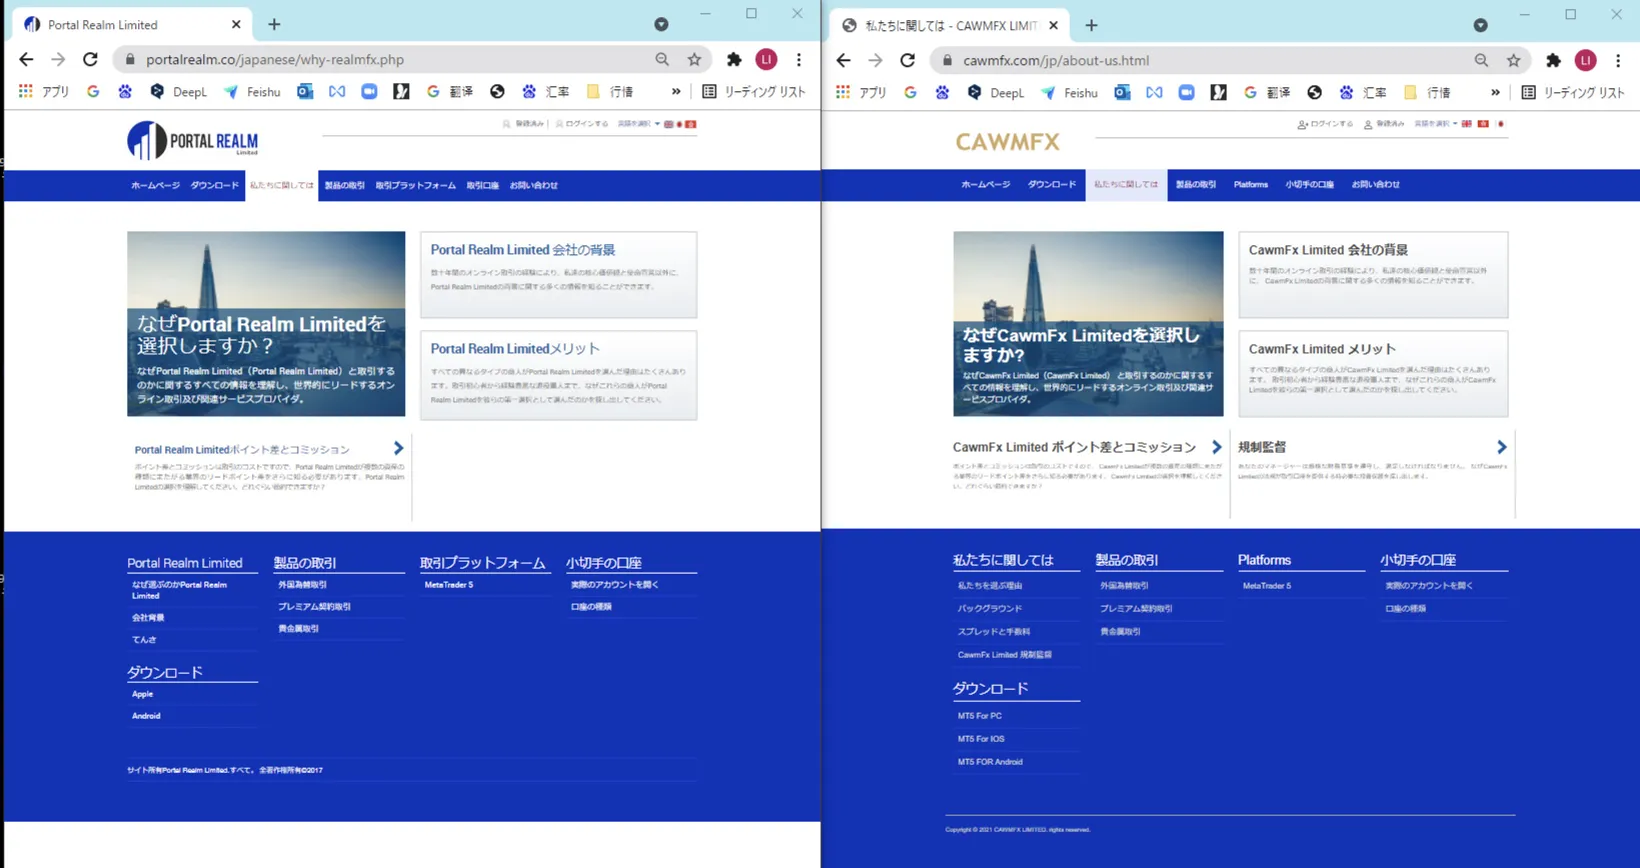Show hidden bookmarks chevron in Portal Realm window
The height and width of the screenshot is (868, 1640).
(x=676, y=92)
